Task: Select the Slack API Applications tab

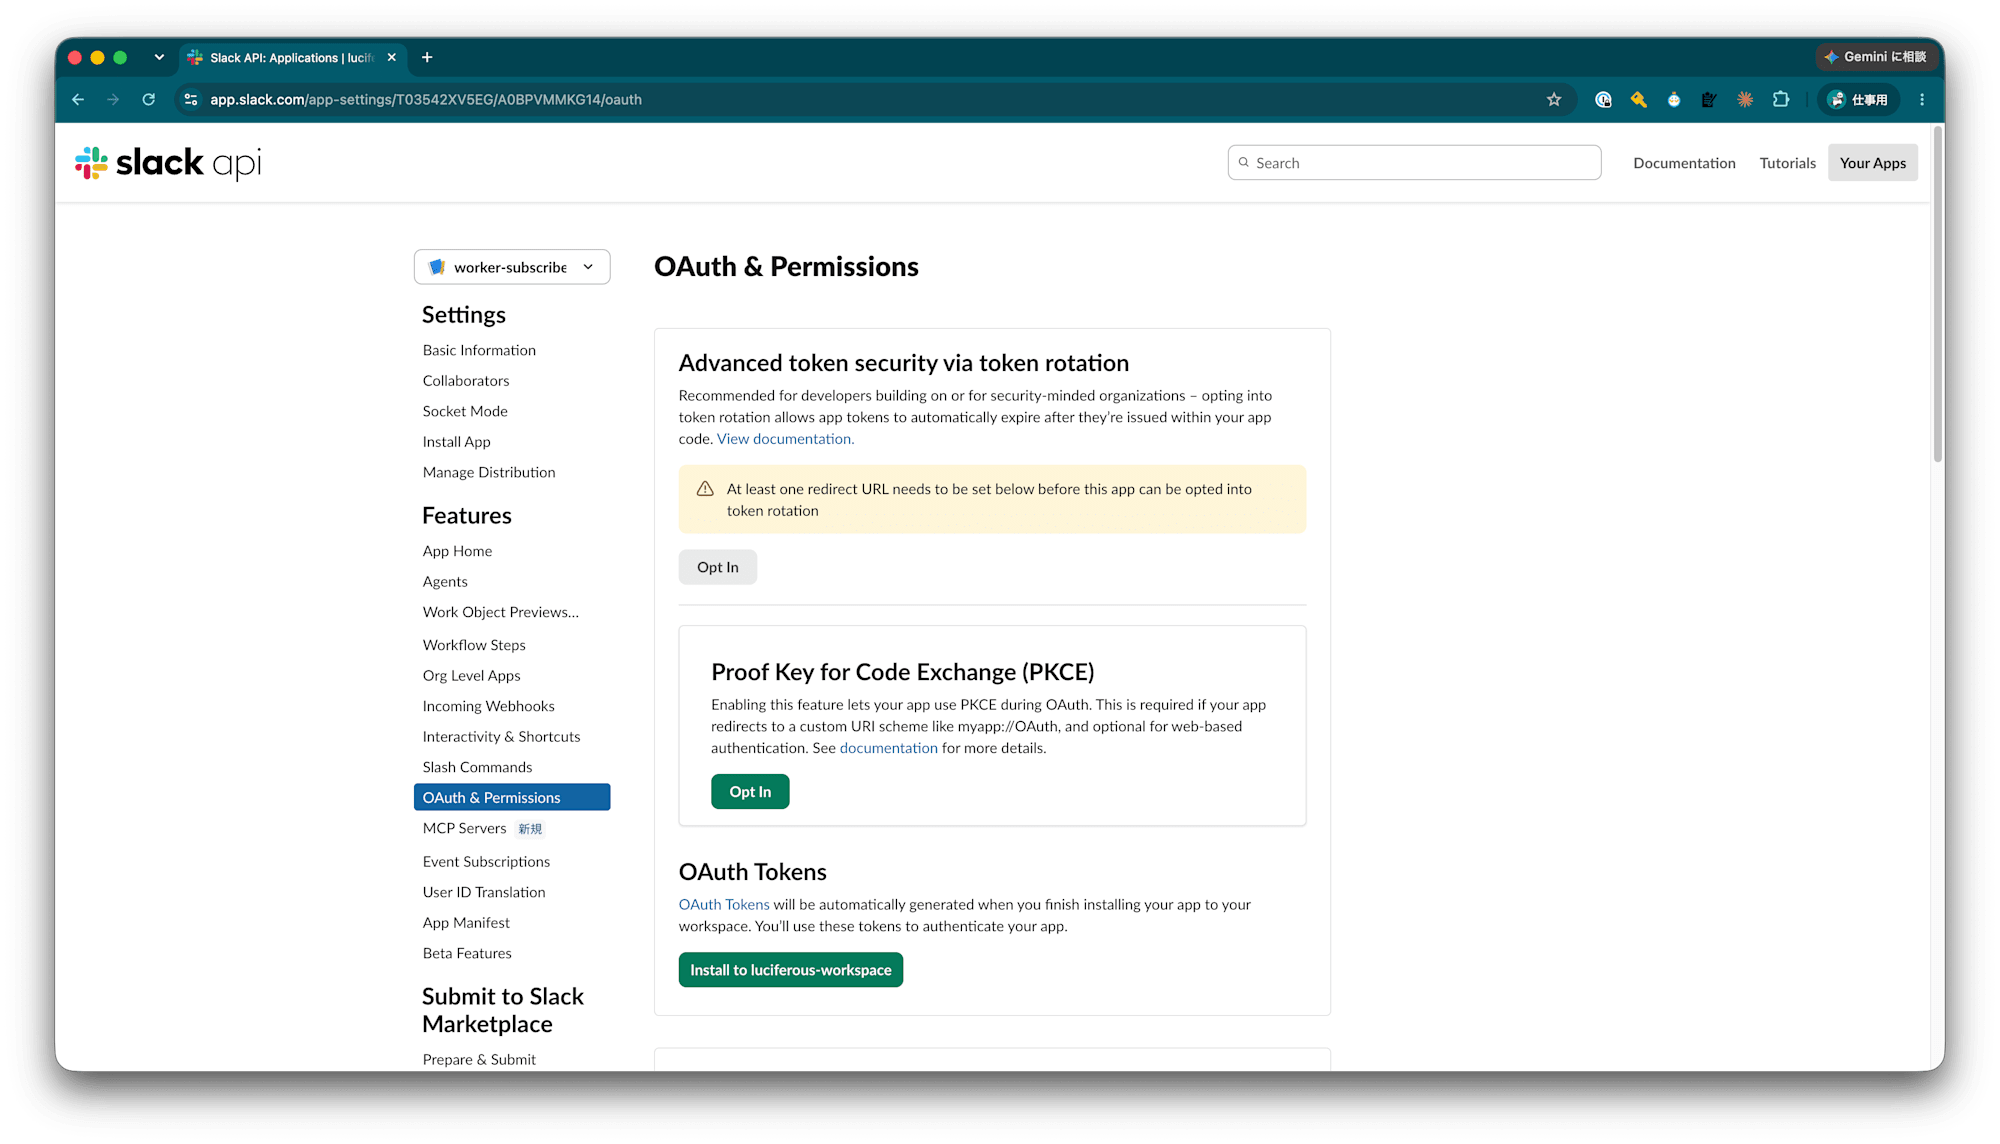Action: coord(290,58)
